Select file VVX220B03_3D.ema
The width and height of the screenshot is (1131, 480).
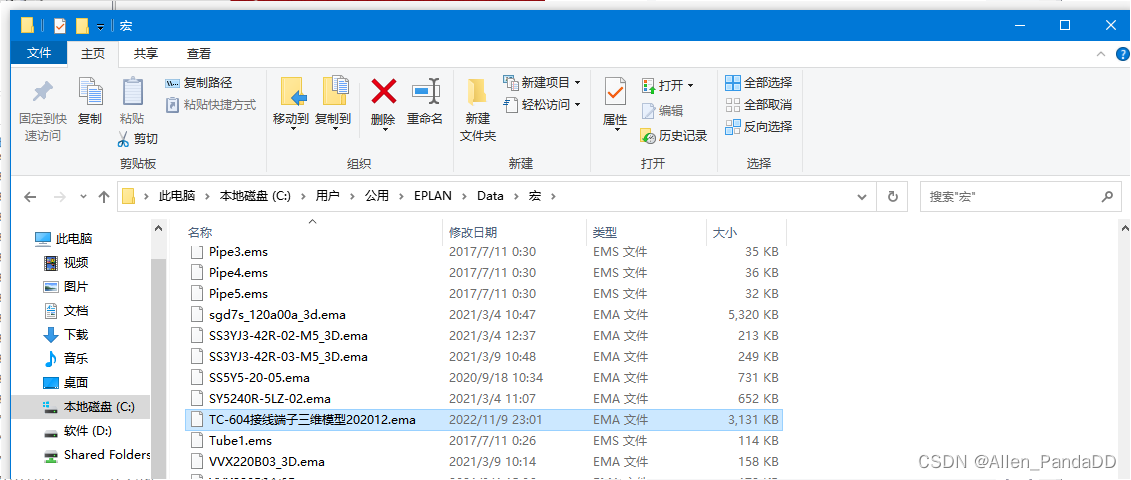point(484,461)
